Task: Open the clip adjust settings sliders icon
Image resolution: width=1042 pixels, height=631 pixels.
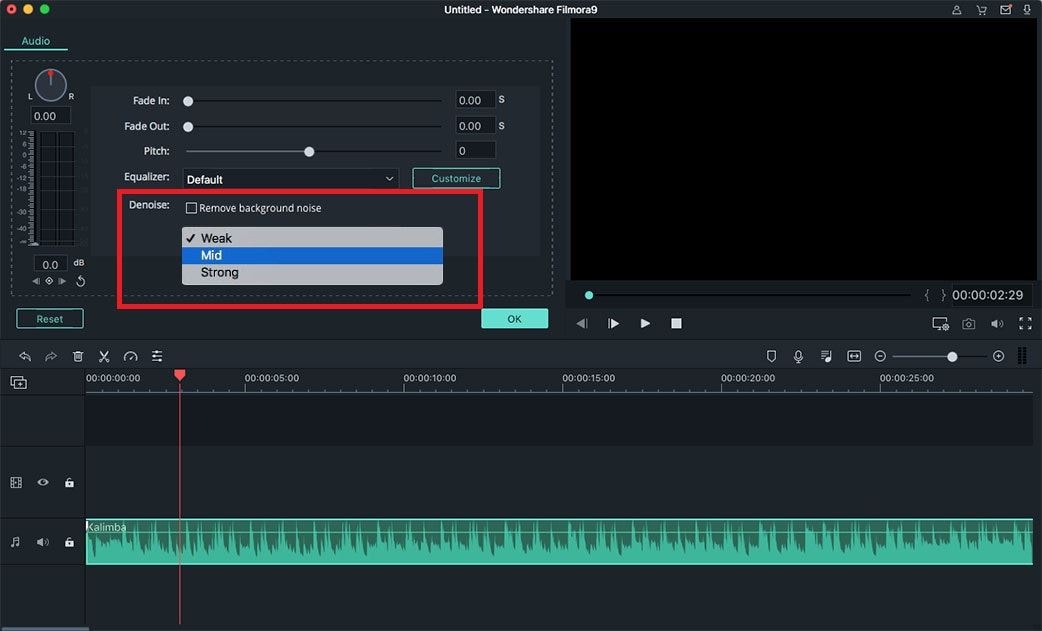Action: (x=157, y=357)
